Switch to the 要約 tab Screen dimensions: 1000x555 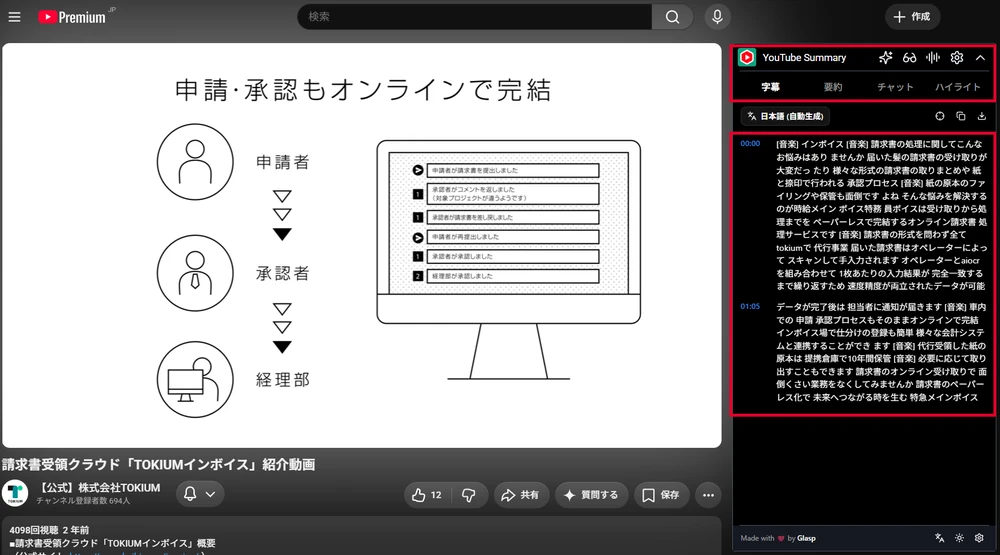pyautogui.click(x=832, y=87)
